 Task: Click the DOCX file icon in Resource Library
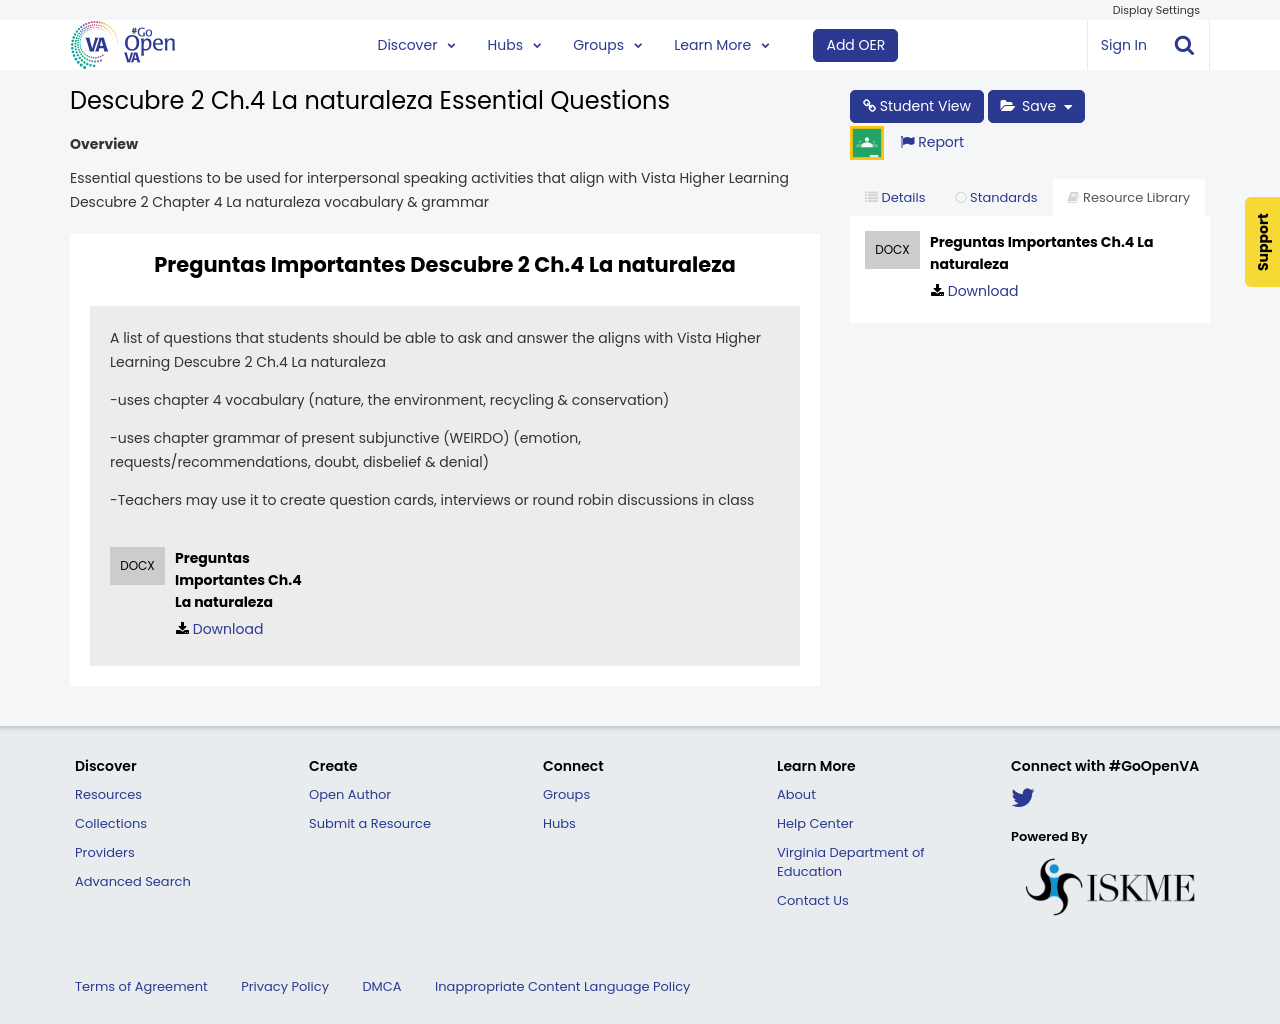(x=892, y=250)
